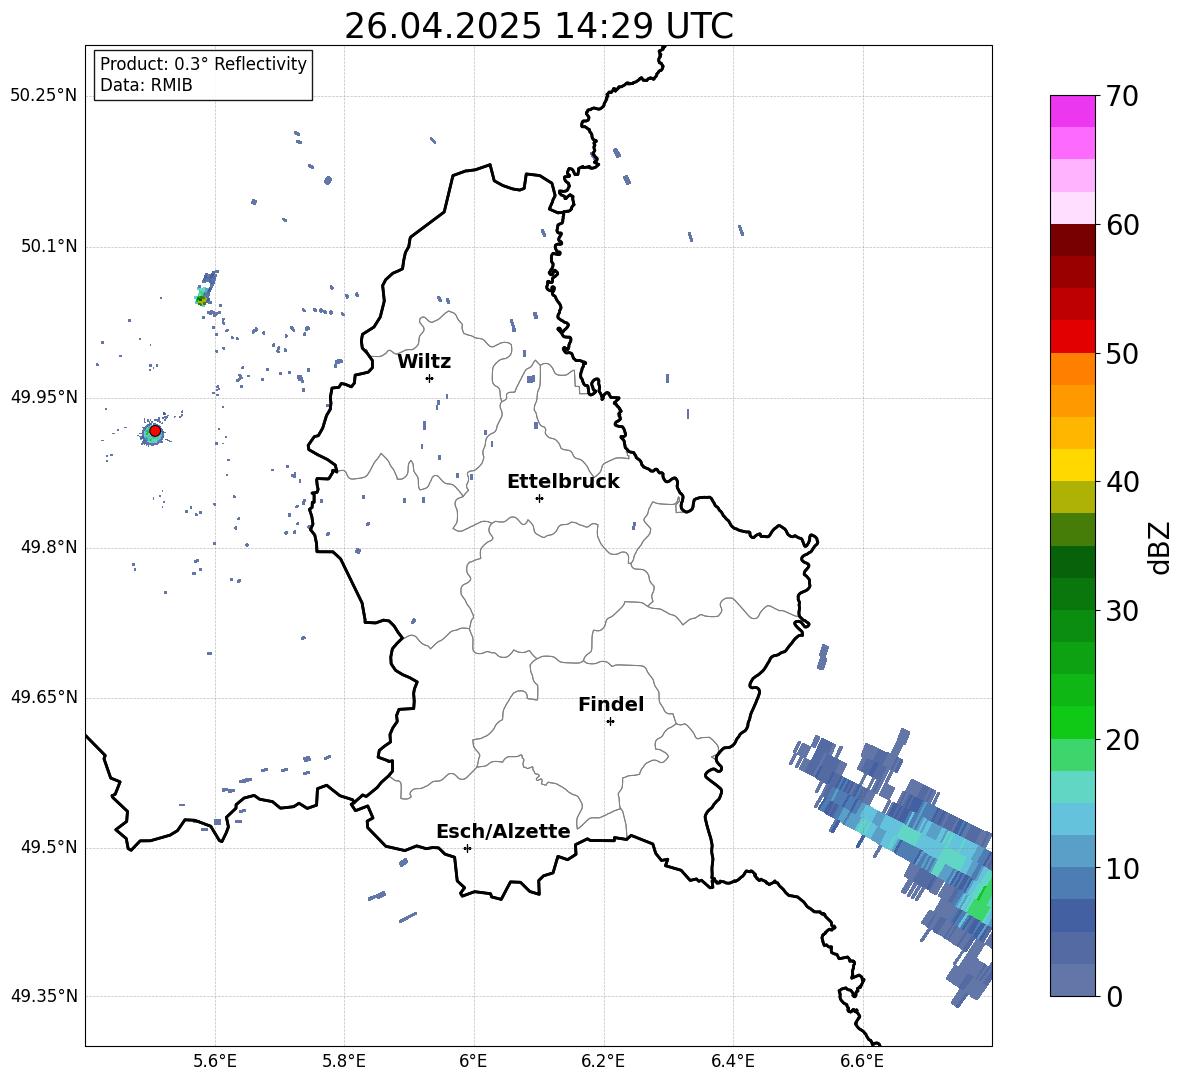1184x1081 pixels.
Task: Click the dBZ colorbar label
Action: pyautogui.click(x=1161, y=547)
